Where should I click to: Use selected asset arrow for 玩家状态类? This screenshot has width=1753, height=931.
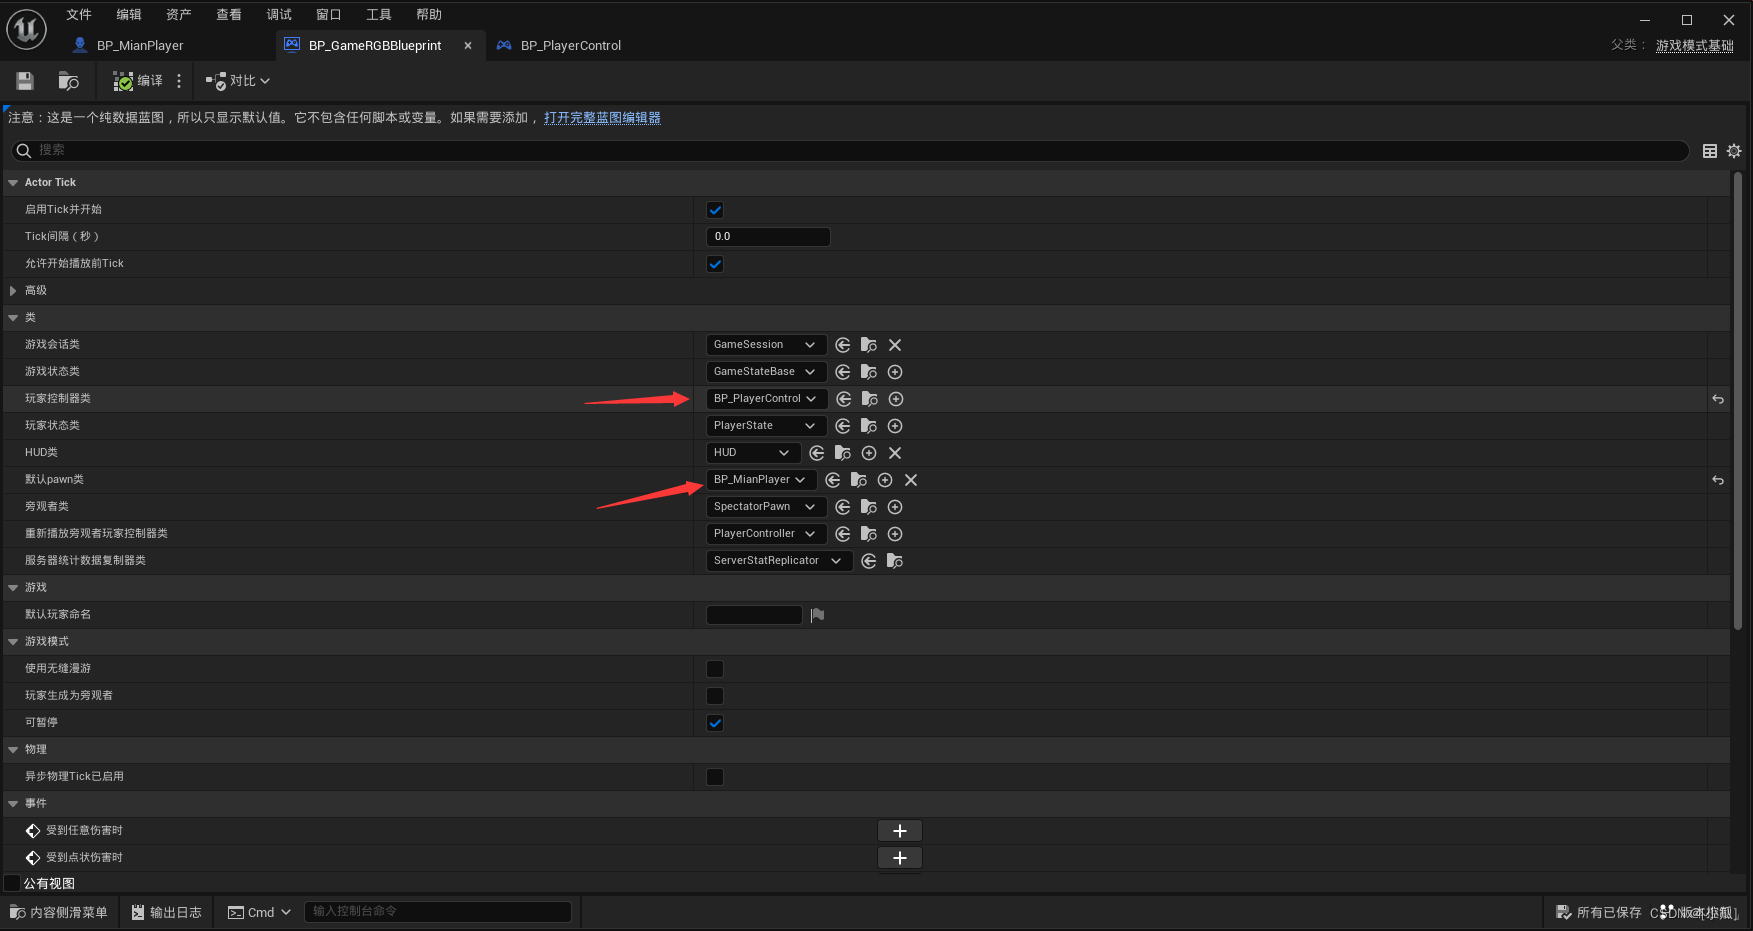(843, 426)
